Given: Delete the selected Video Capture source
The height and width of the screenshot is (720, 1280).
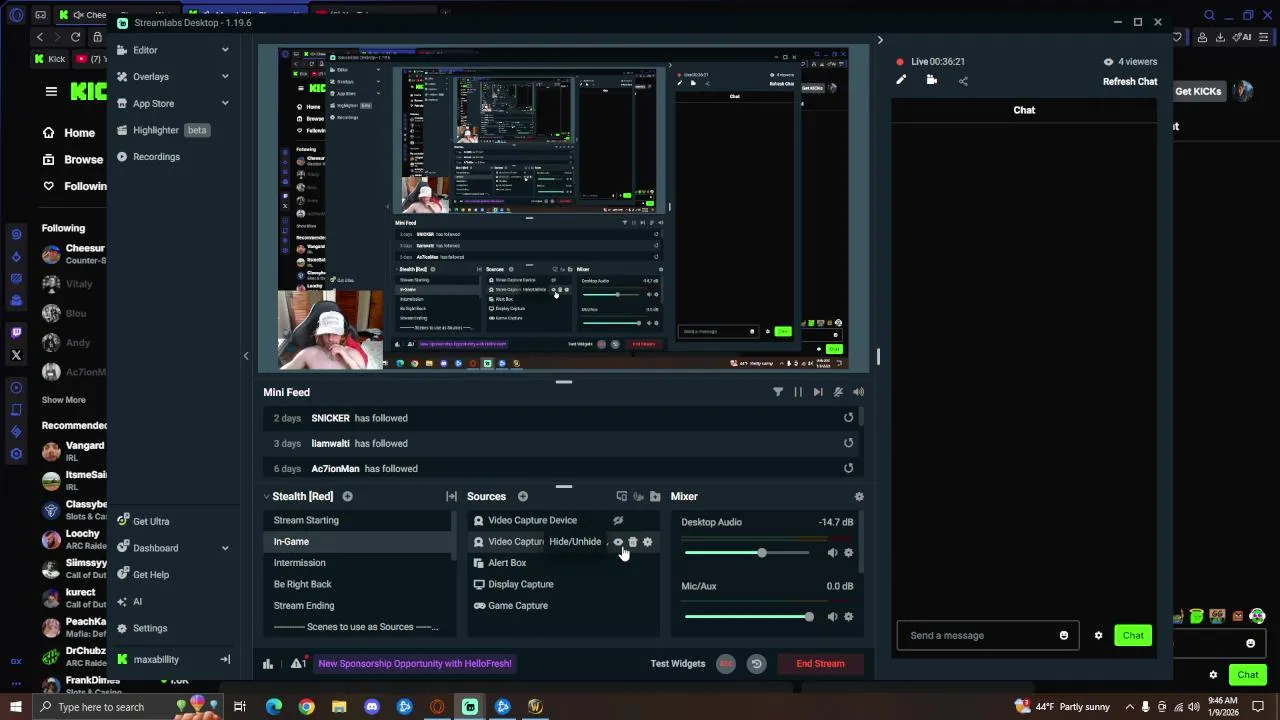Looking at the screenshot, I should [x=632, y=542].
